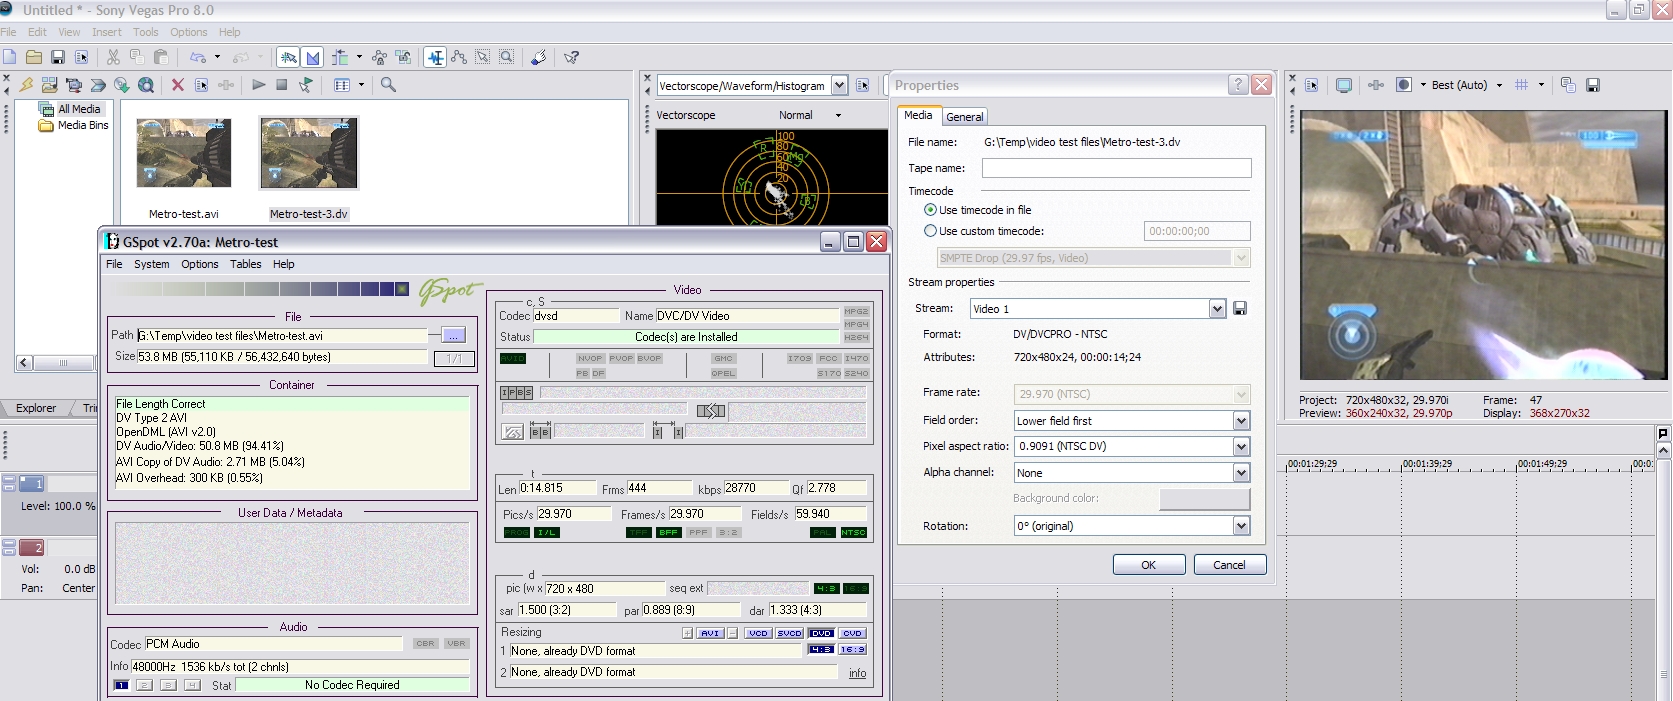Viewport: 1673px width, 701px height.
Task: Stop media preview with the stop icon
Action: (282, 85)
